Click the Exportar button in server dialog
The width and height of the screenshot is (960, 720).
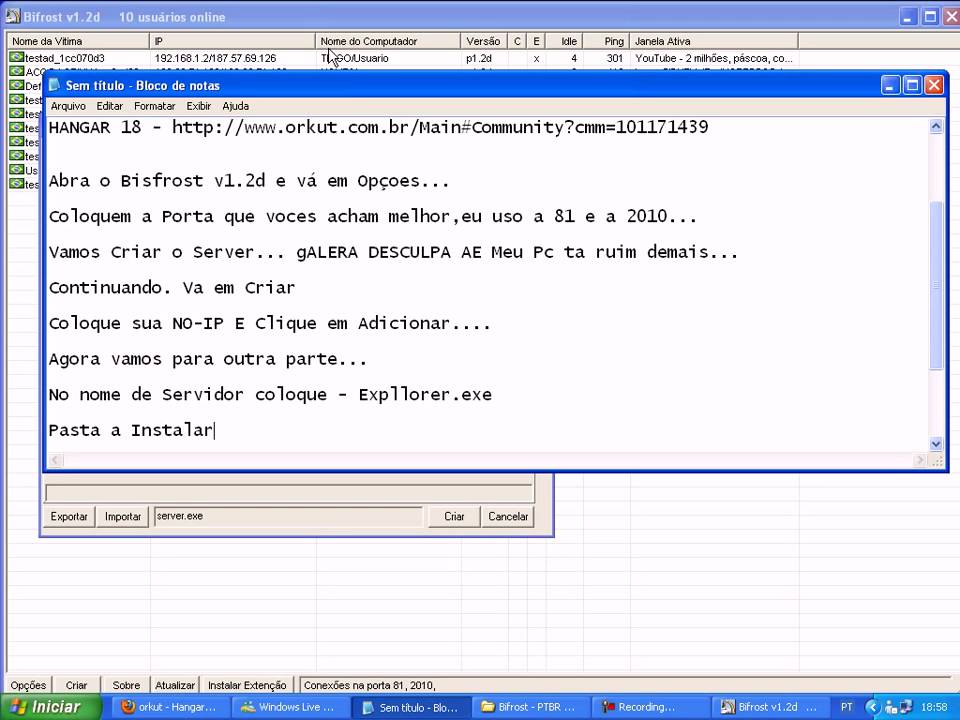point(69,516)
